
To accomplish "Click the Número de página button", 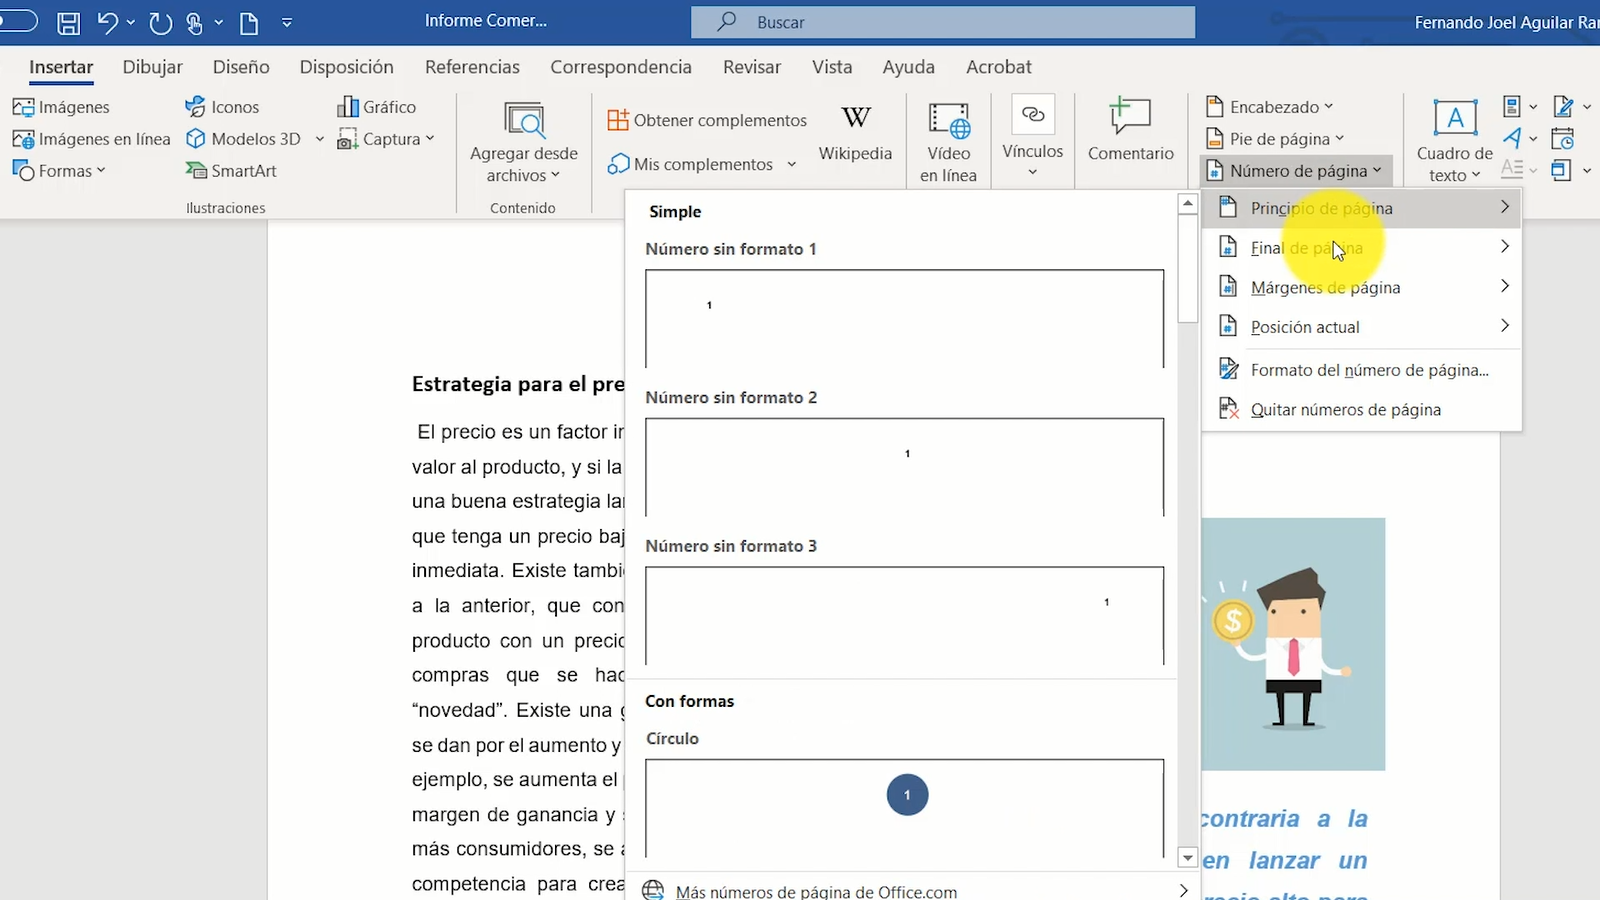I will click(1294, 171).
